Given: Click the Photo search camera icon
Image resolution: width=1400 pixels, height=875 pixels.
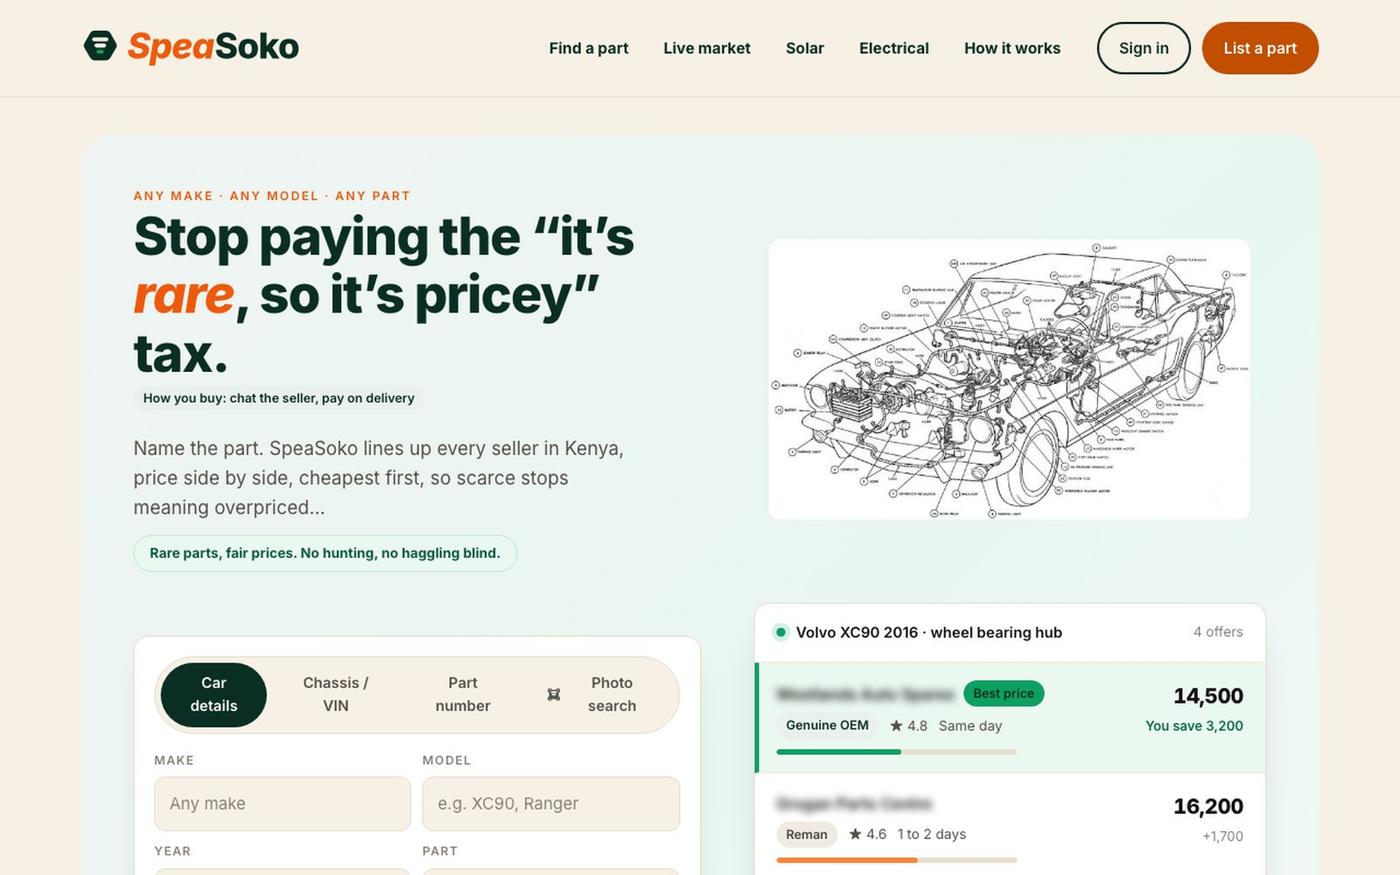Looking at the screenshot, I should point(554,694).
